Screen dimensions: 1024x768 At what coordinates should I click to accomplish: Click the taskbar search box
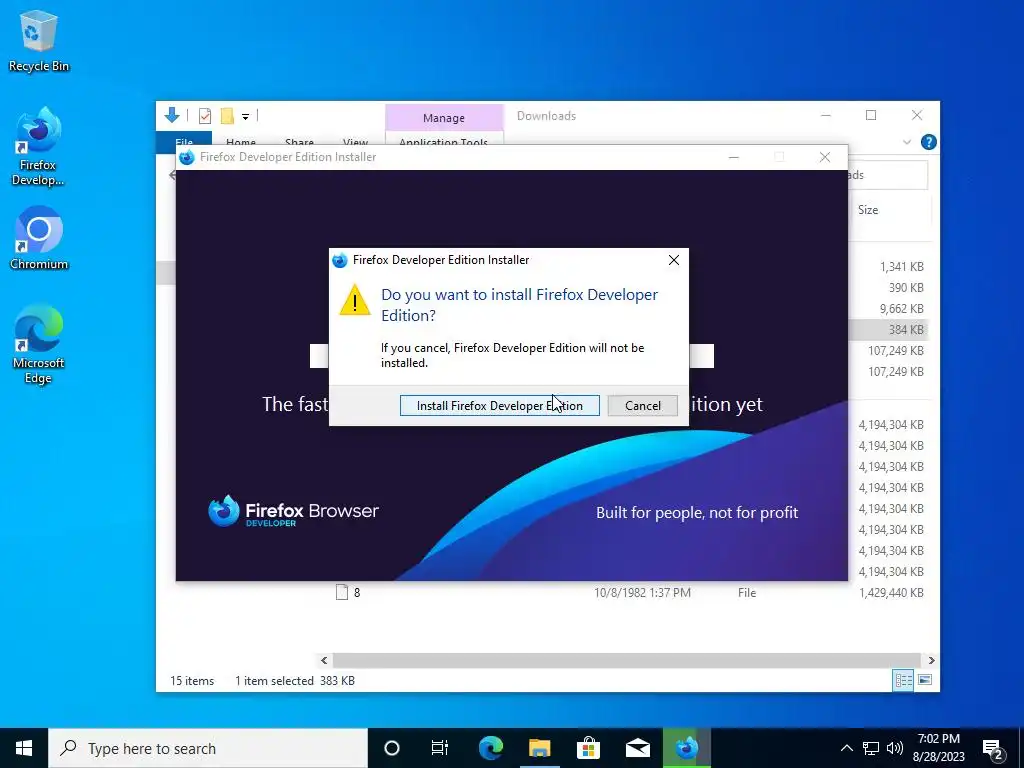[208, 748]
